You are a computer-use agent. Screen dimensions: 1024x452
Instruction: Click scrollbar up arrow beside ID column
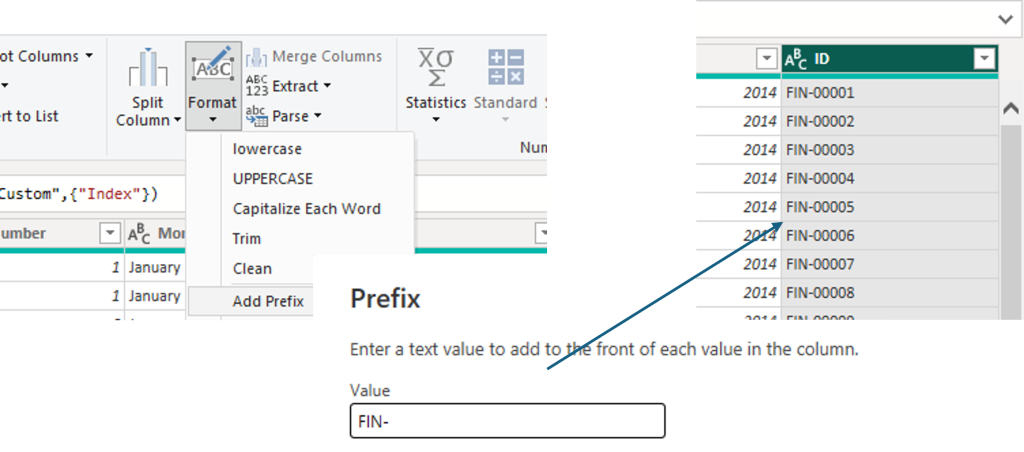pyautogui.click(x=1011, y=108)
